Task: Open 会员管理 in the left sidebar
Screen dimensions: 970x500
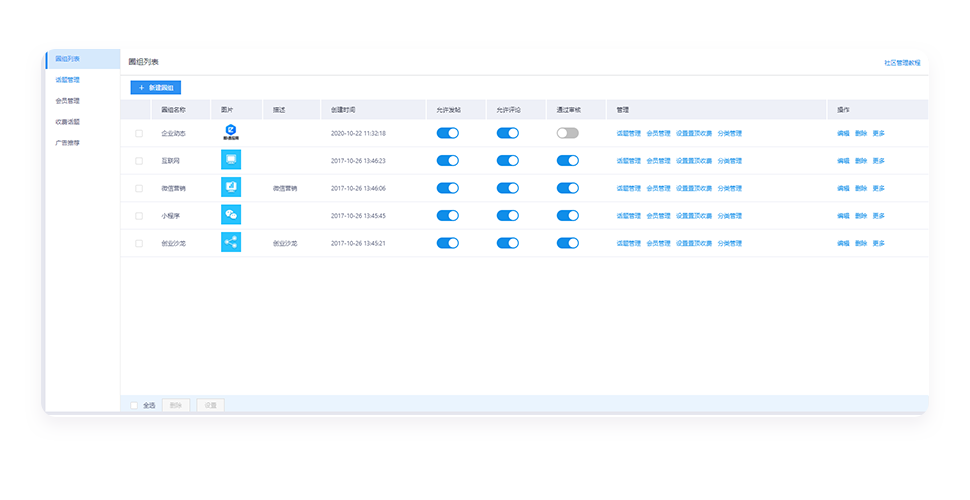Action: [68, 101]
